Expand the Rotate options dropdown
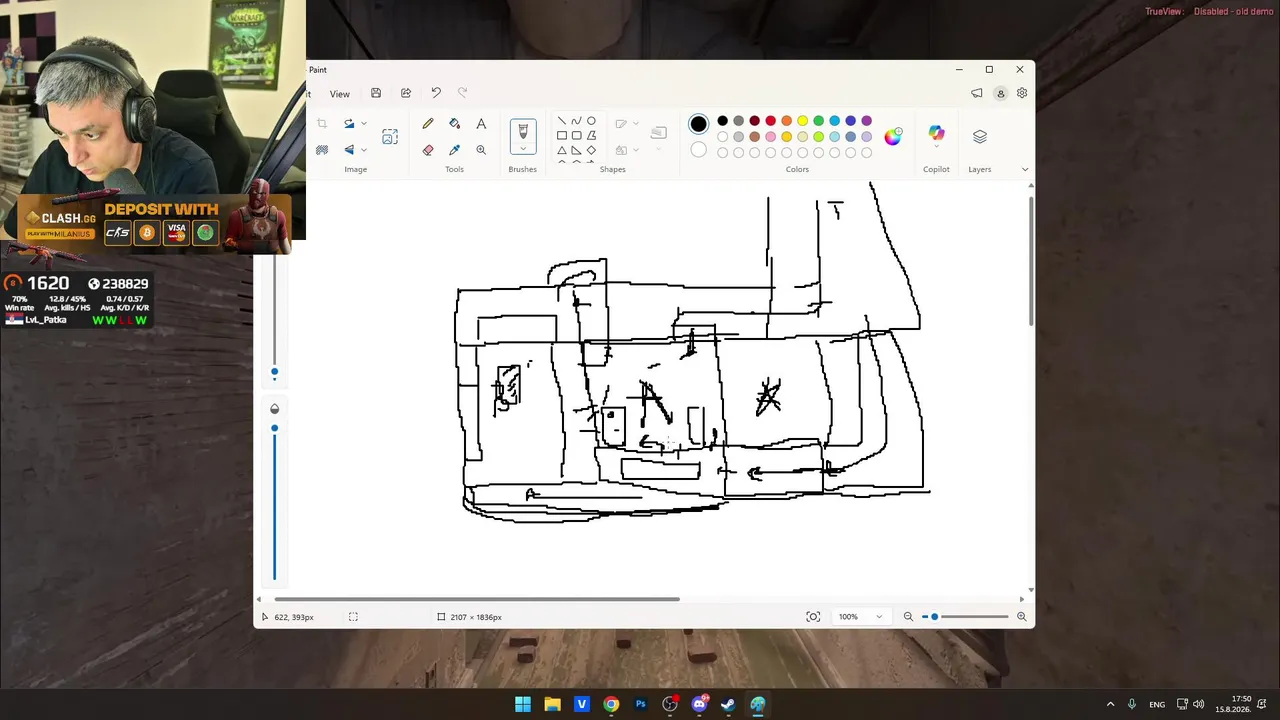The image size is (1280, 720). (363, 123)
